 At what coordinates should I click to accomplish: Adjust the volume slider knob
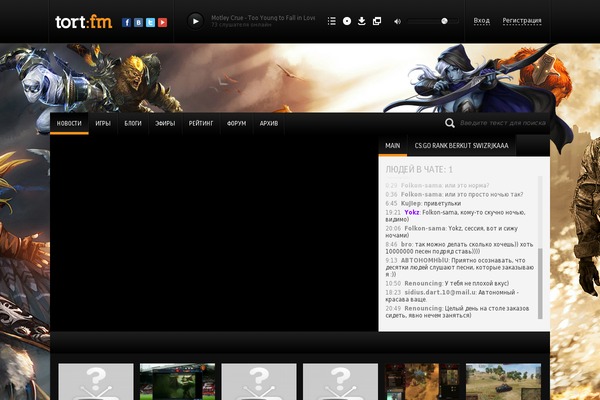(444, 21)
